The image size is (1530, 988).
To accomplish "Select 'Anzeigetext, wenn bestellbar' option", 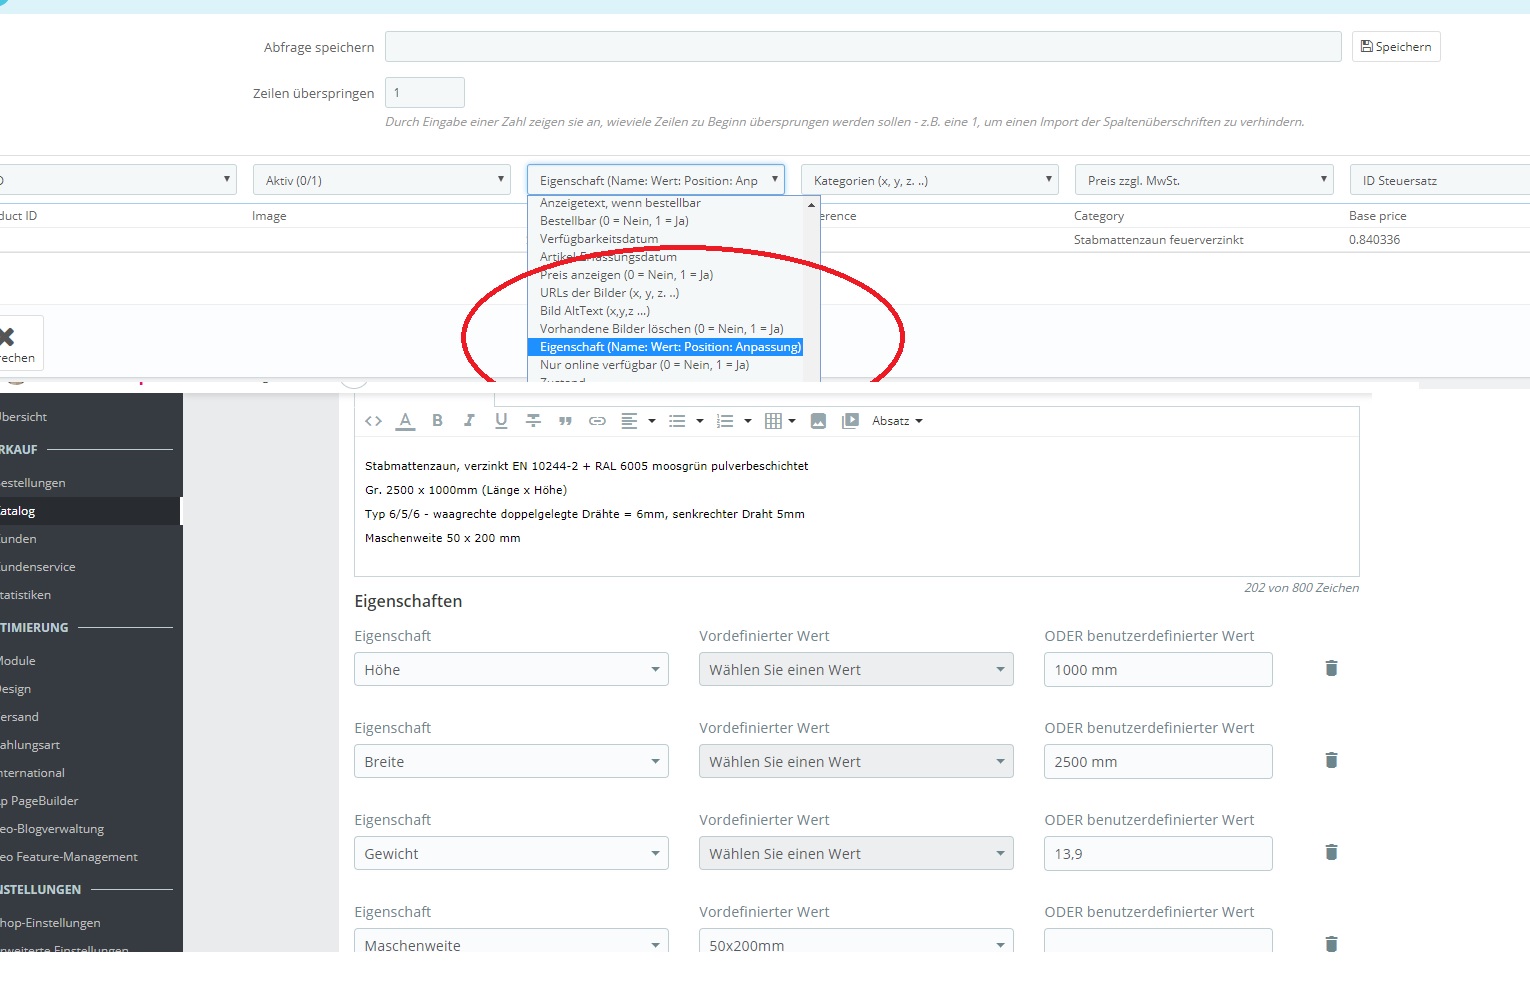I will click(666, 203).
